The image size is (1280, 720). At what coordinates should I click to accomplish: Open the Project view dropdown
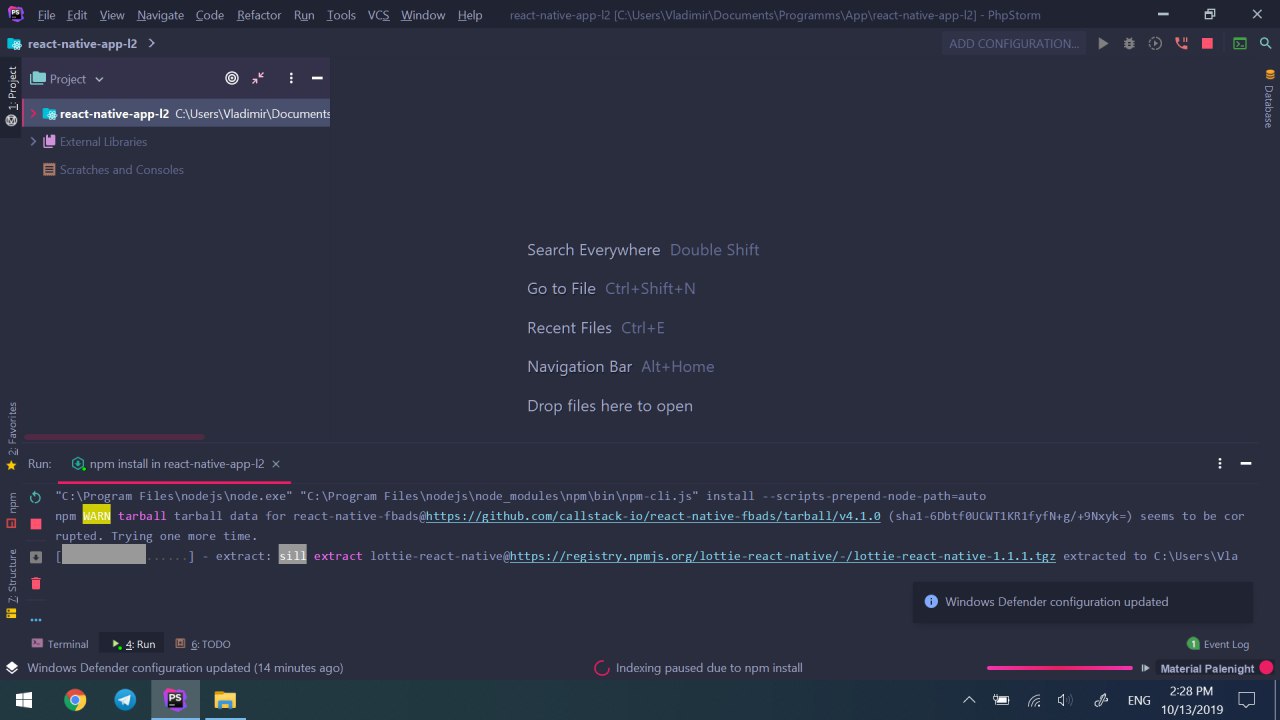click(67, 79)
